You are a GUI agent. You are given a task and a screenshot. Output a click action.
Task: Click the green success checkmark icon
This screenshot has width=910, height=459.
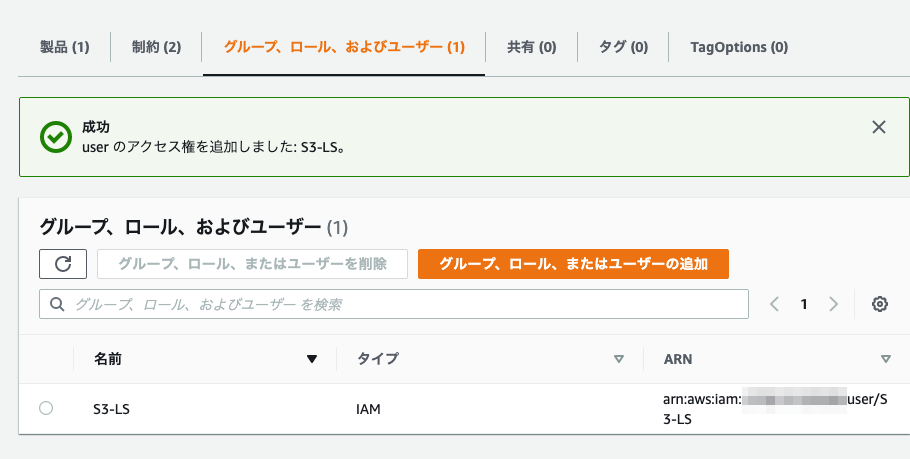(x=56, y=137)
